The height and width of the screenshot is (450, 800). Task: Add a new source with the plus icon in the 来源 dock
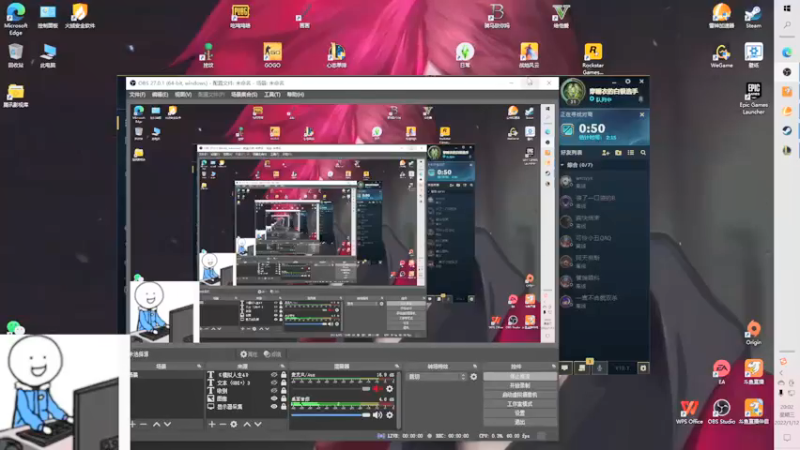211,424
